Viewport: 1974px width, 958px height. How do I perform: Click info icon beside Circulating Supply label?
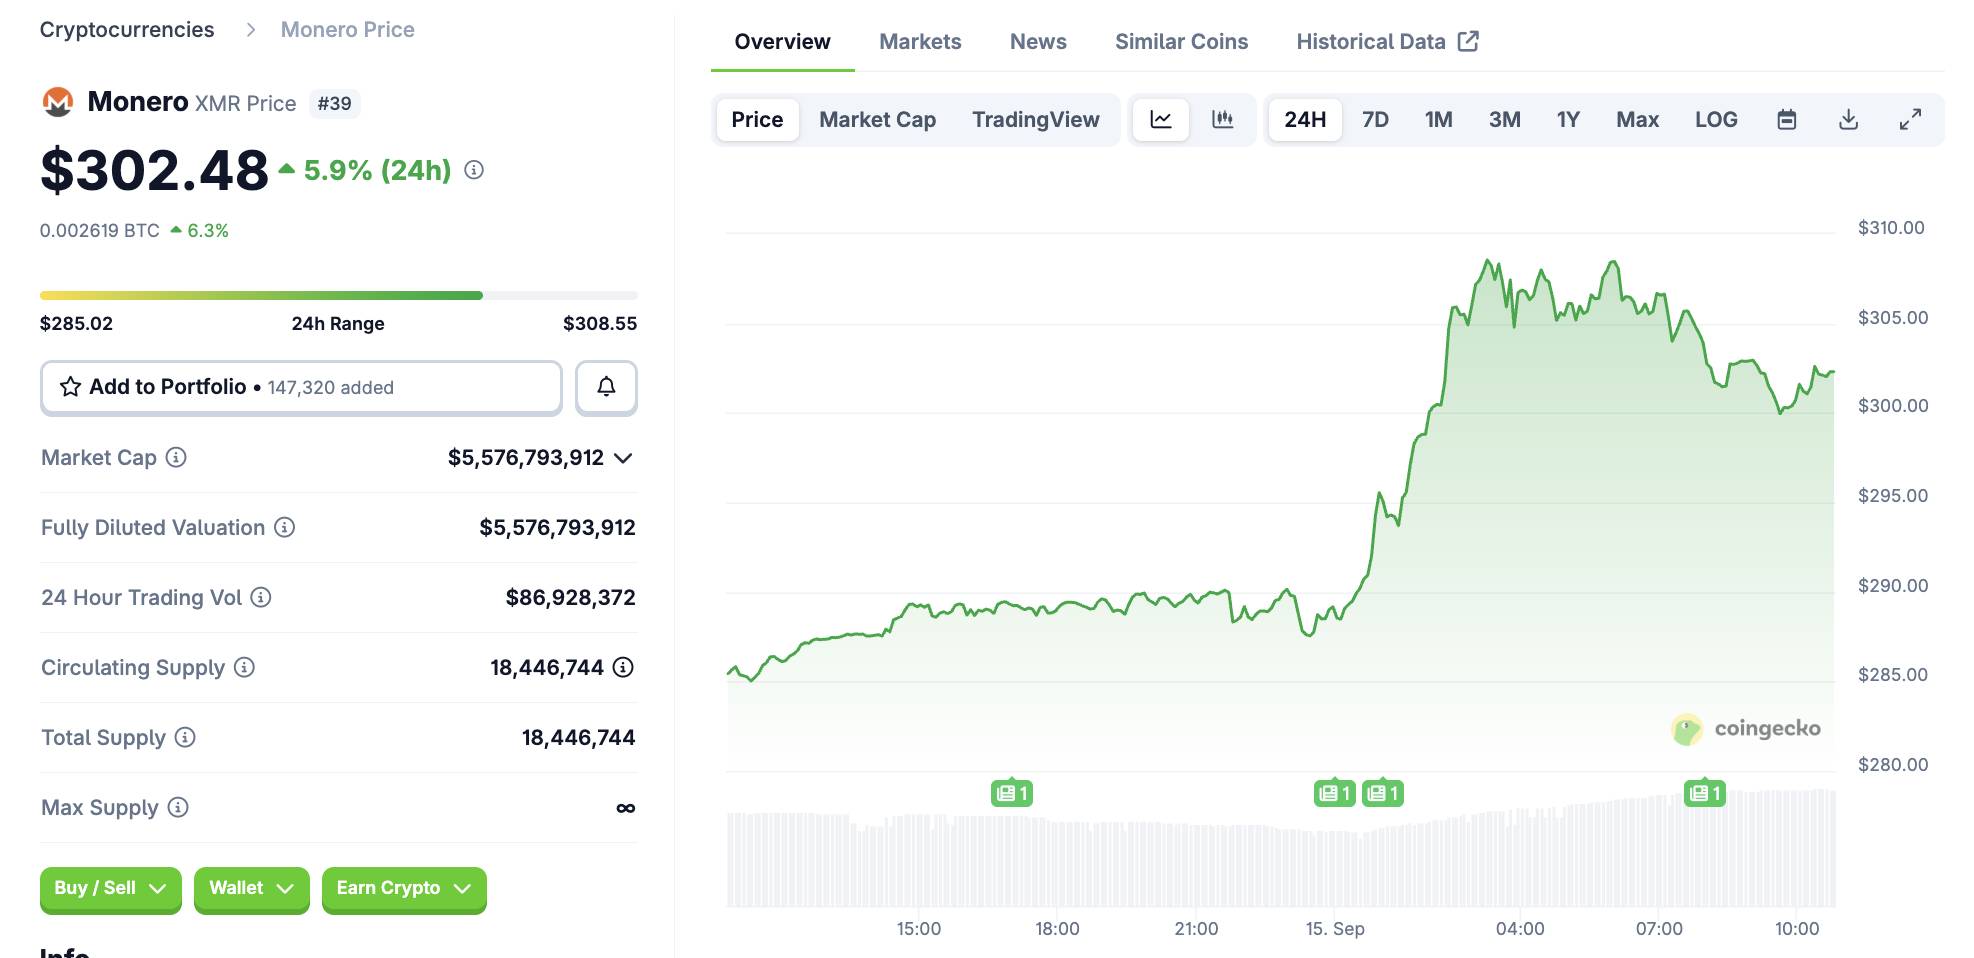(x=245, y=667)
